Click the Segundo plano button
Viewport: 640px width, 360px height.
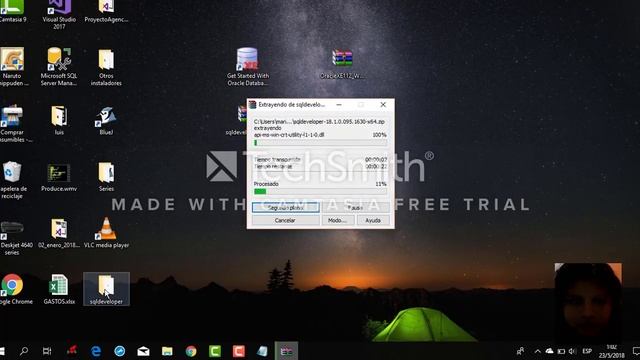click(x=285, y=207)
